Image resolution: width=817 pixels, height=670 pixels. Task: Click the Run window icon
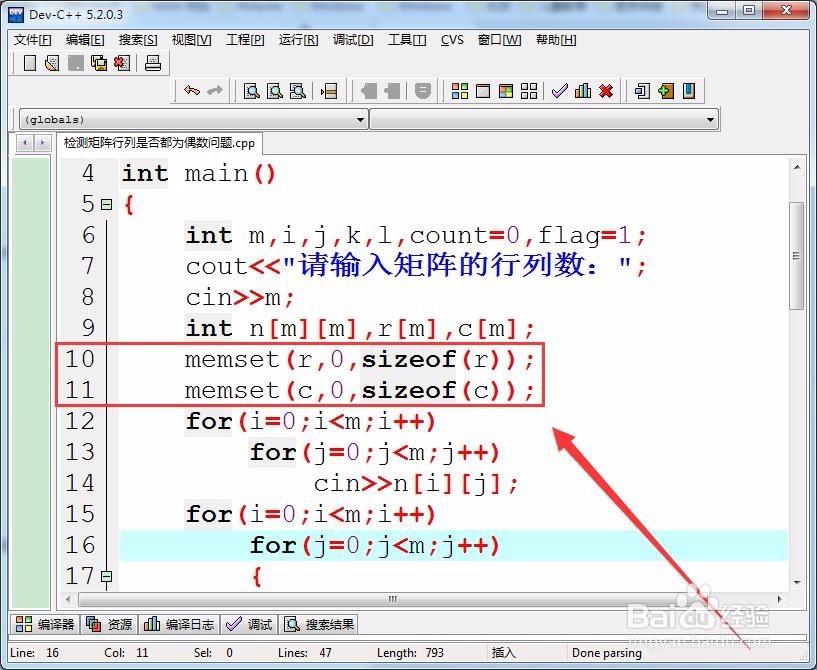point(483,91)
